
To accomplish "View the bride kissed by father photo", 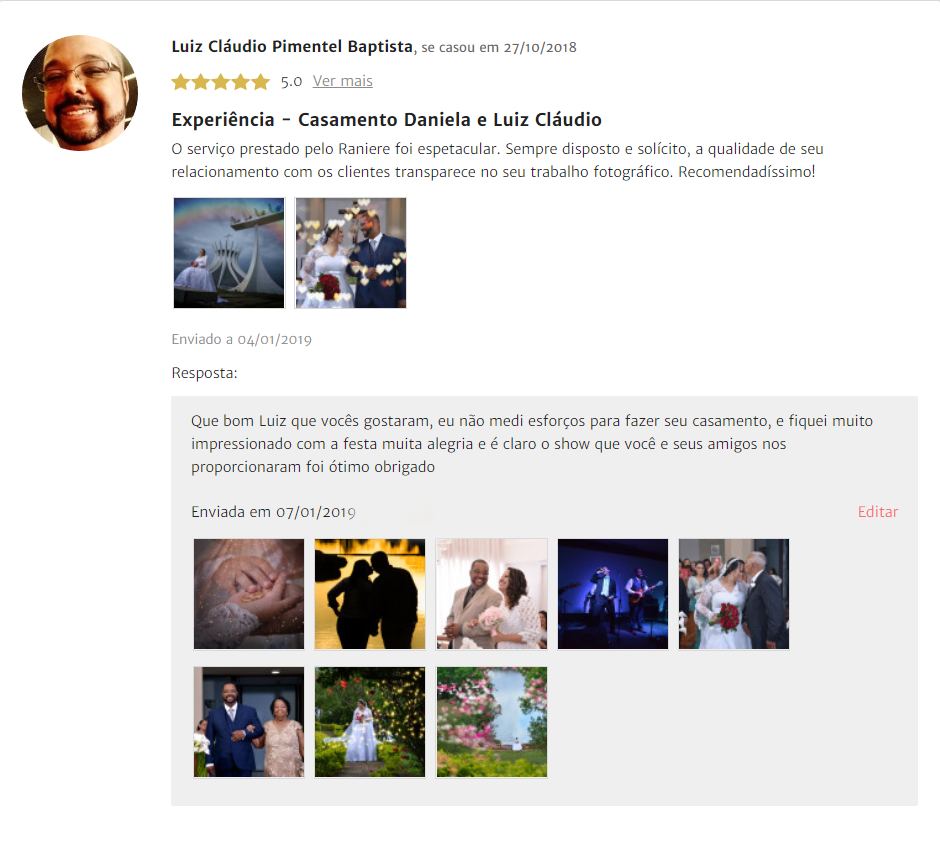I will tap(734, 594).
